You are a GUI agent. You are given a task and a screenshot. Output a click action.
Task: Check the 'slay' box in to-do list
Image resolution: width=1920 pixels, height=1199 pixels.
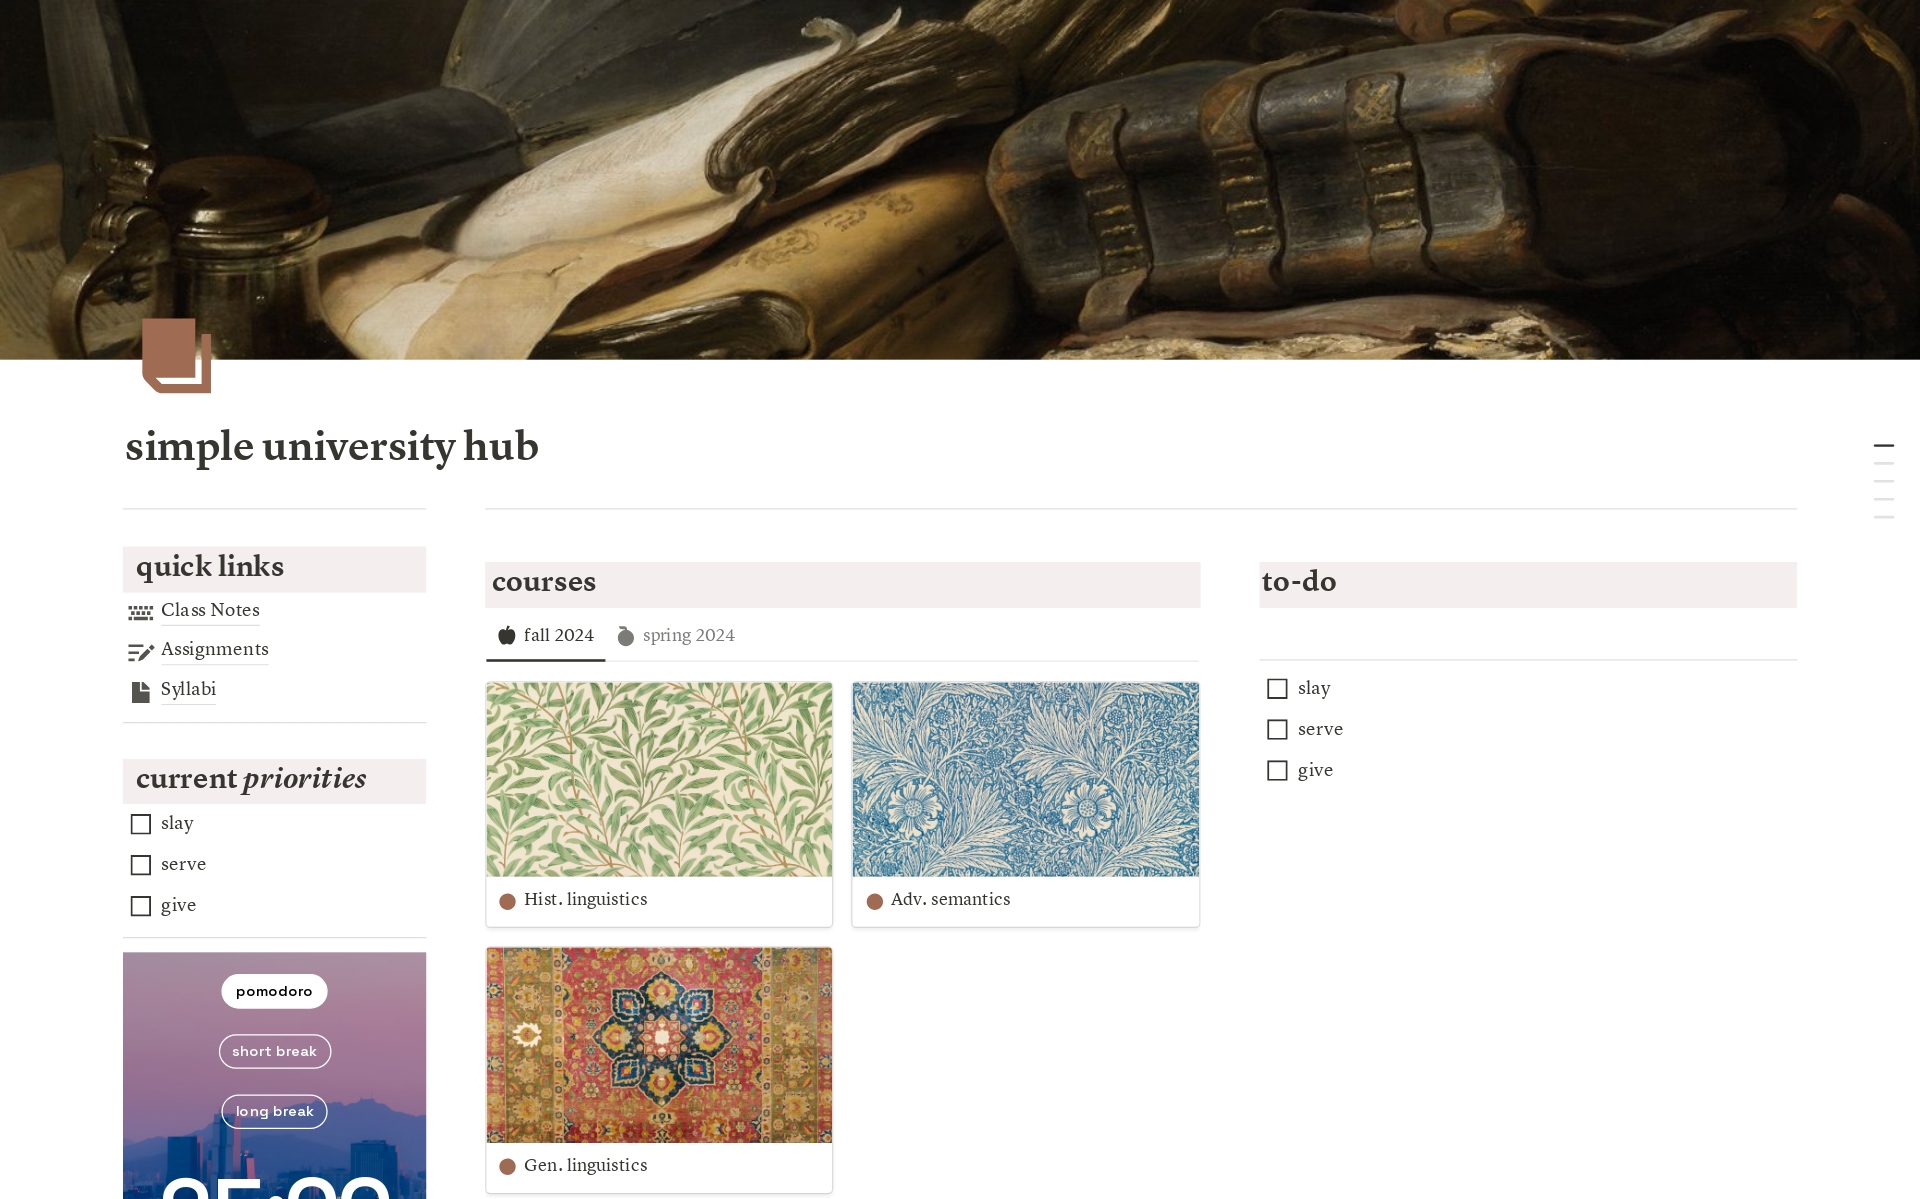pos(1276,688)
